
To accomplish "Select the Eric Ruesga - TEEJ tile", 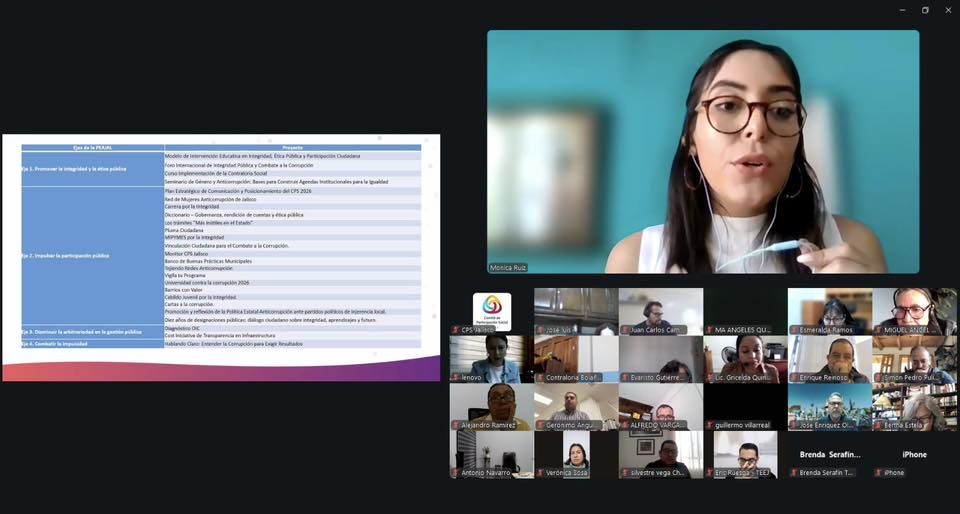I will 744,453.
